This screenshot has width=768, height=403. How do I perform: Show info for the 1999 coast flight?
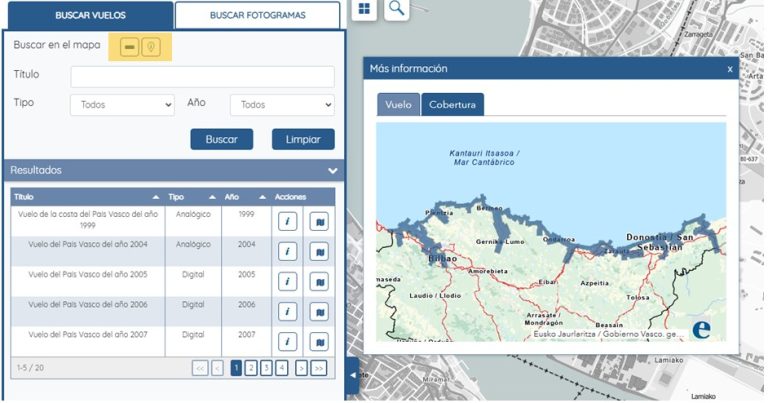point(287,222)
